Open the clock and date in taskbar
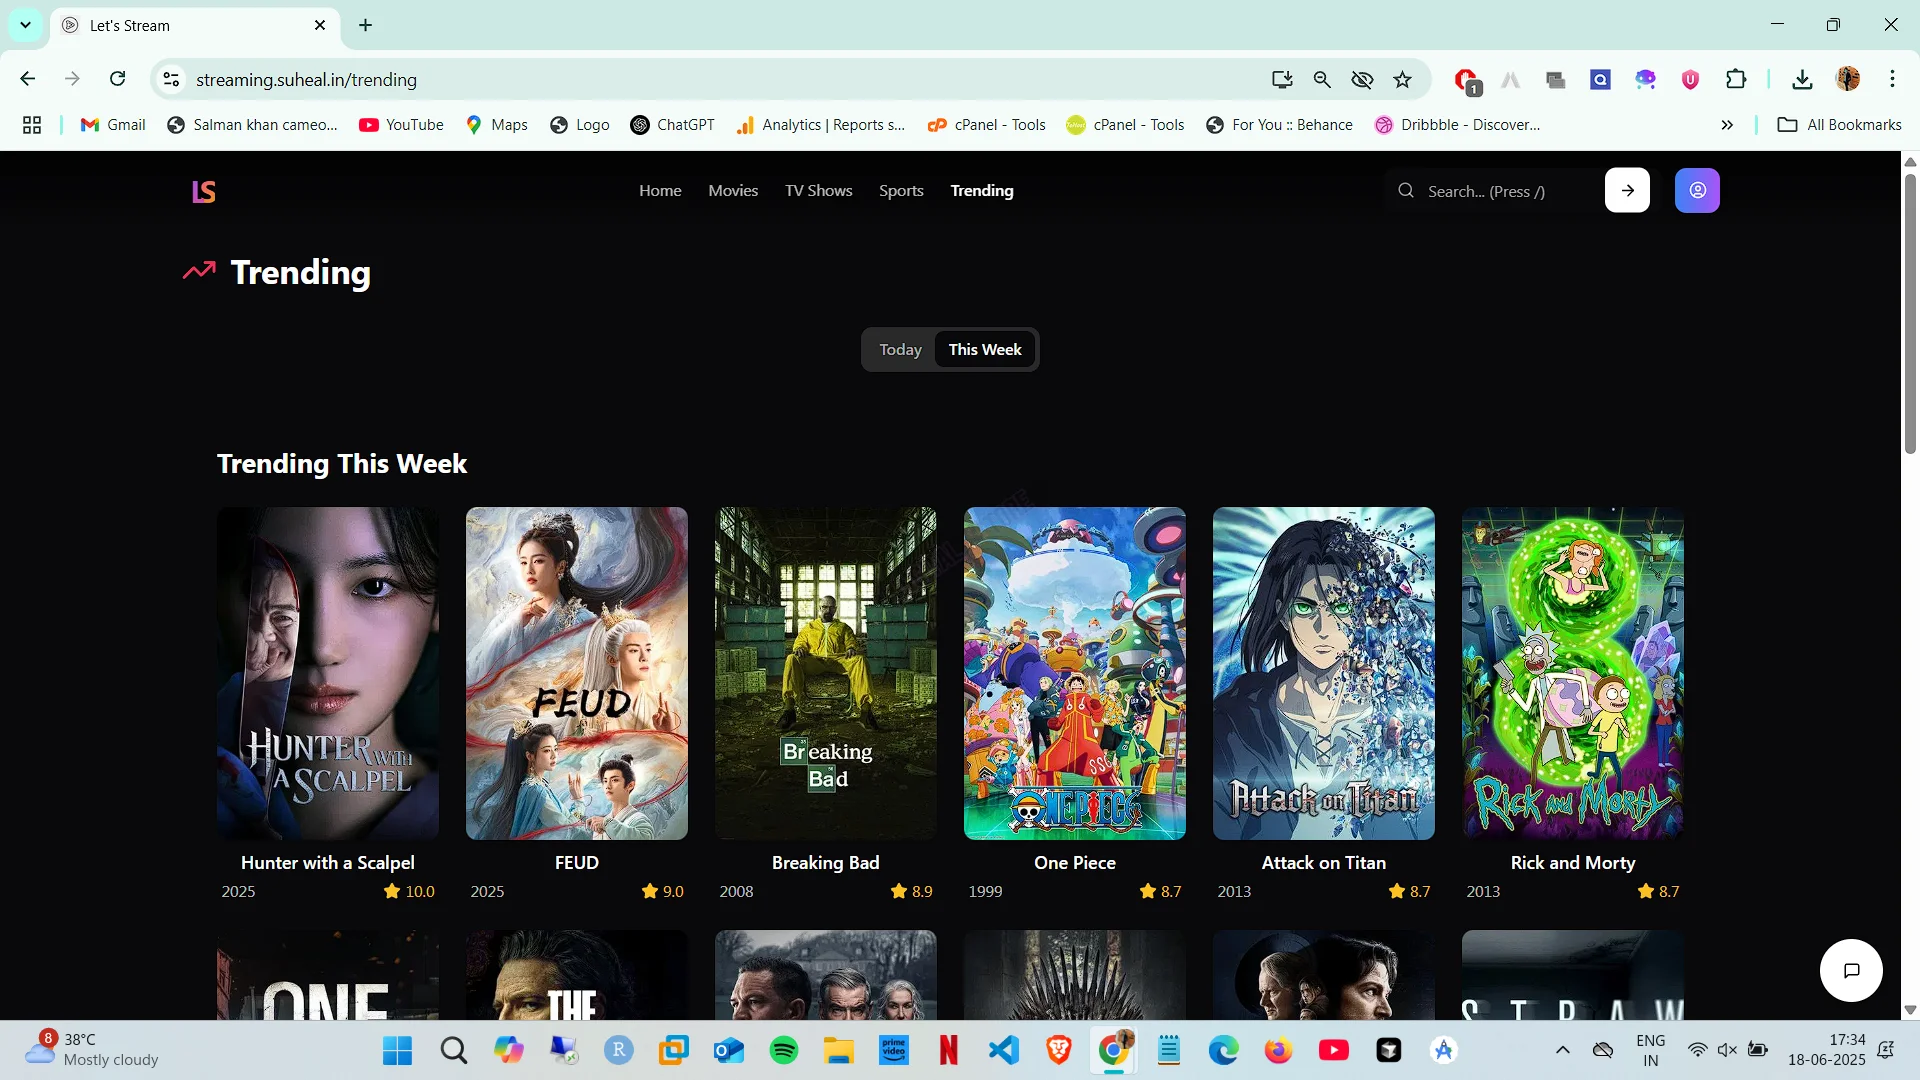Screen dimensions: 1920x1080 click(x=1827, y=1050)
